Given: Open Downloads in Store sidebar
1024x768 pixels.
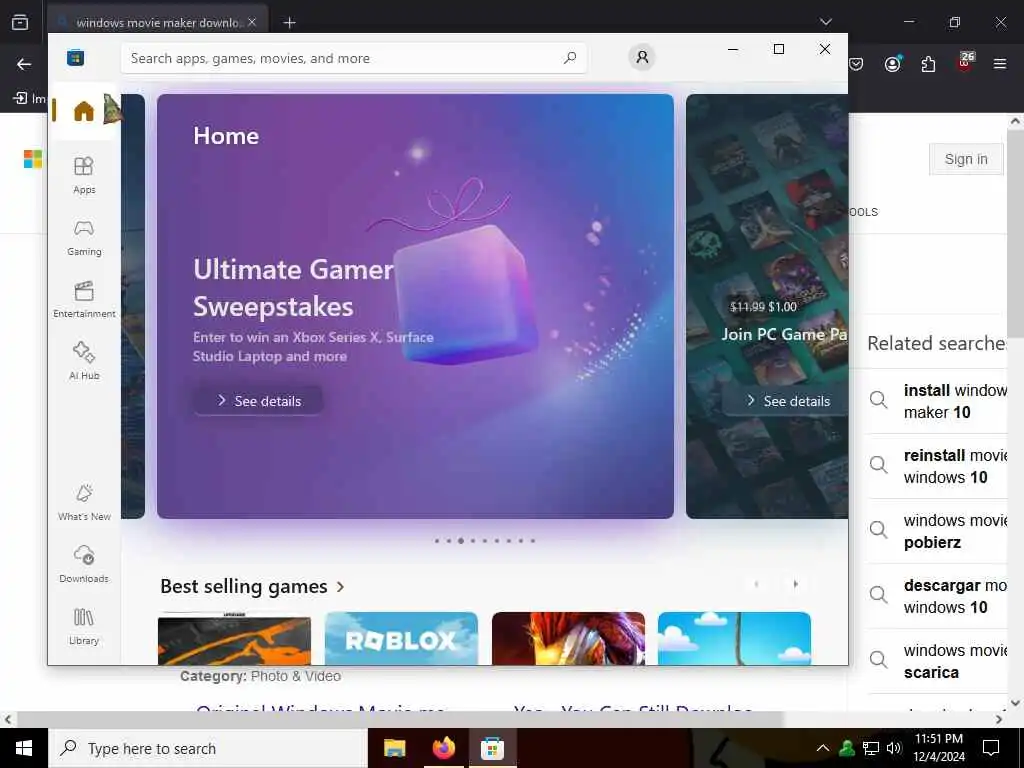Looking at the screenshot, I should click(84, 564).
